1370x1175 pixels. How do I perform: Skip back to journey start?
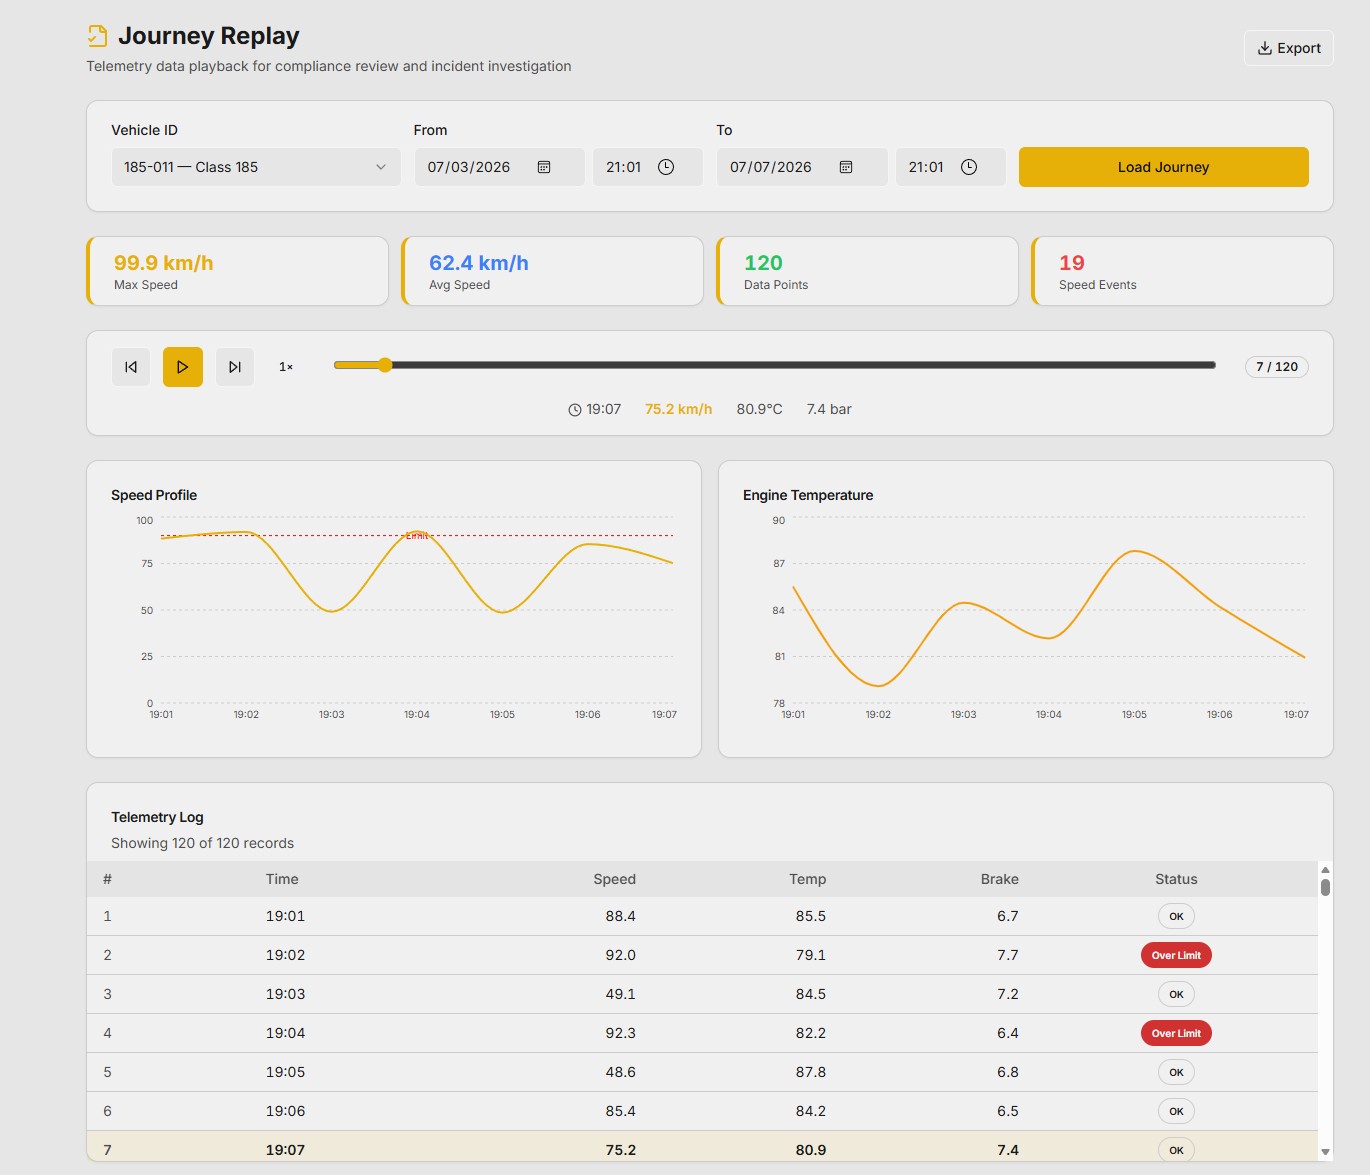click(131, 367)
